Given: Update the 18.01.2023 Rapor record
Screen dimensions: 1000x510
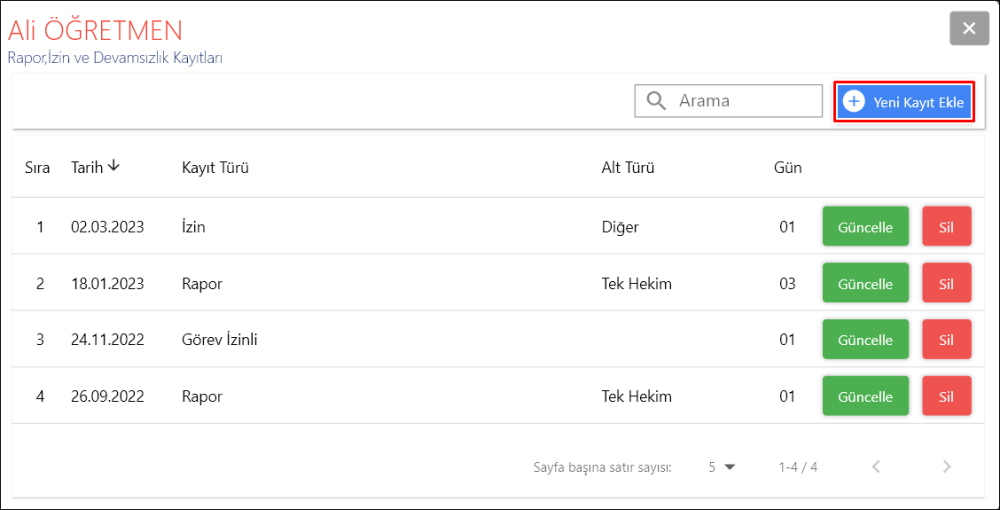Looking at the screenshot, I should [x=865, y=284].
